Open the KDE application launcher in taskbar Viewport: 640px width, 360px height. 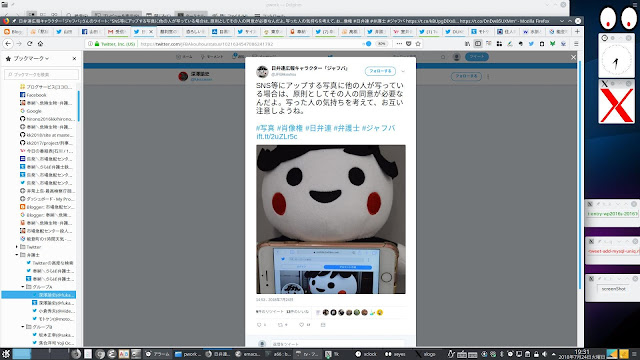6,353
